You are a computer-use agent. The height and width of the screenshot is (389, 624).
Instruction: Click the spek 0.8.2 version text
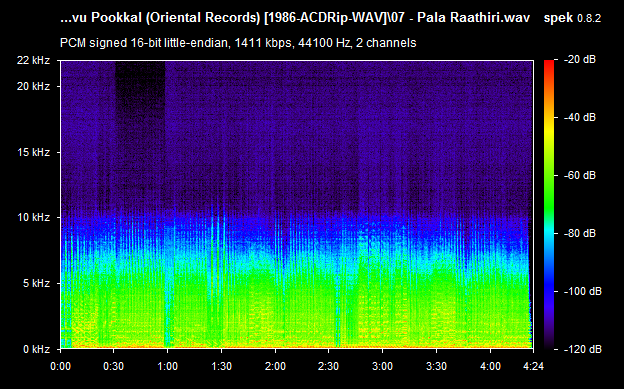click(x=572, y=18)
